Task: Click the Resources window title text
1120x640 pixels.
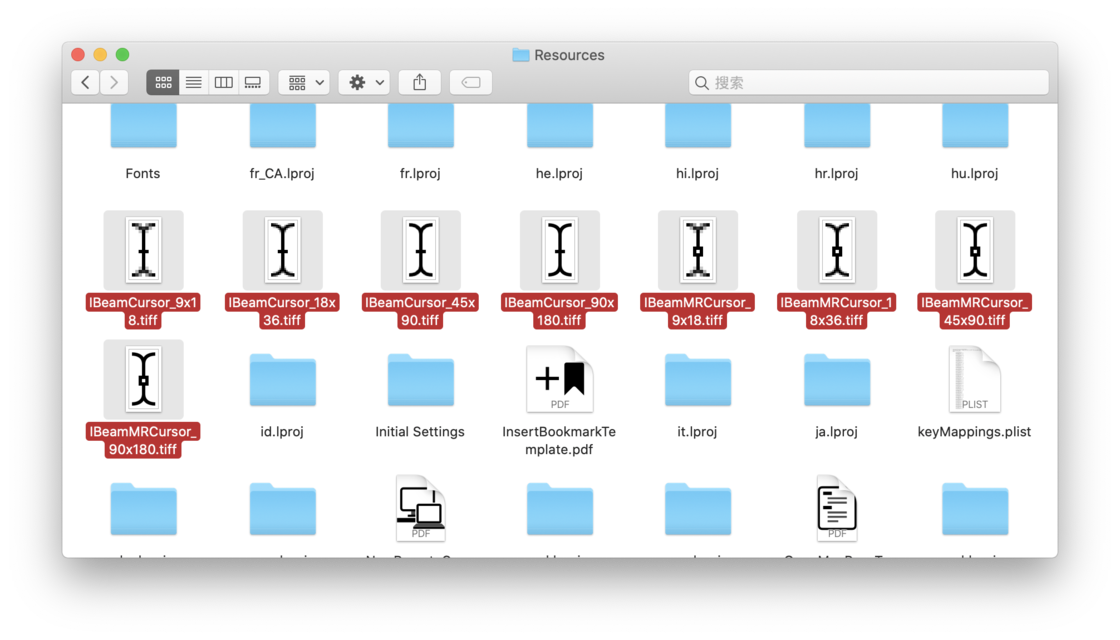Action: pos(569,55)
